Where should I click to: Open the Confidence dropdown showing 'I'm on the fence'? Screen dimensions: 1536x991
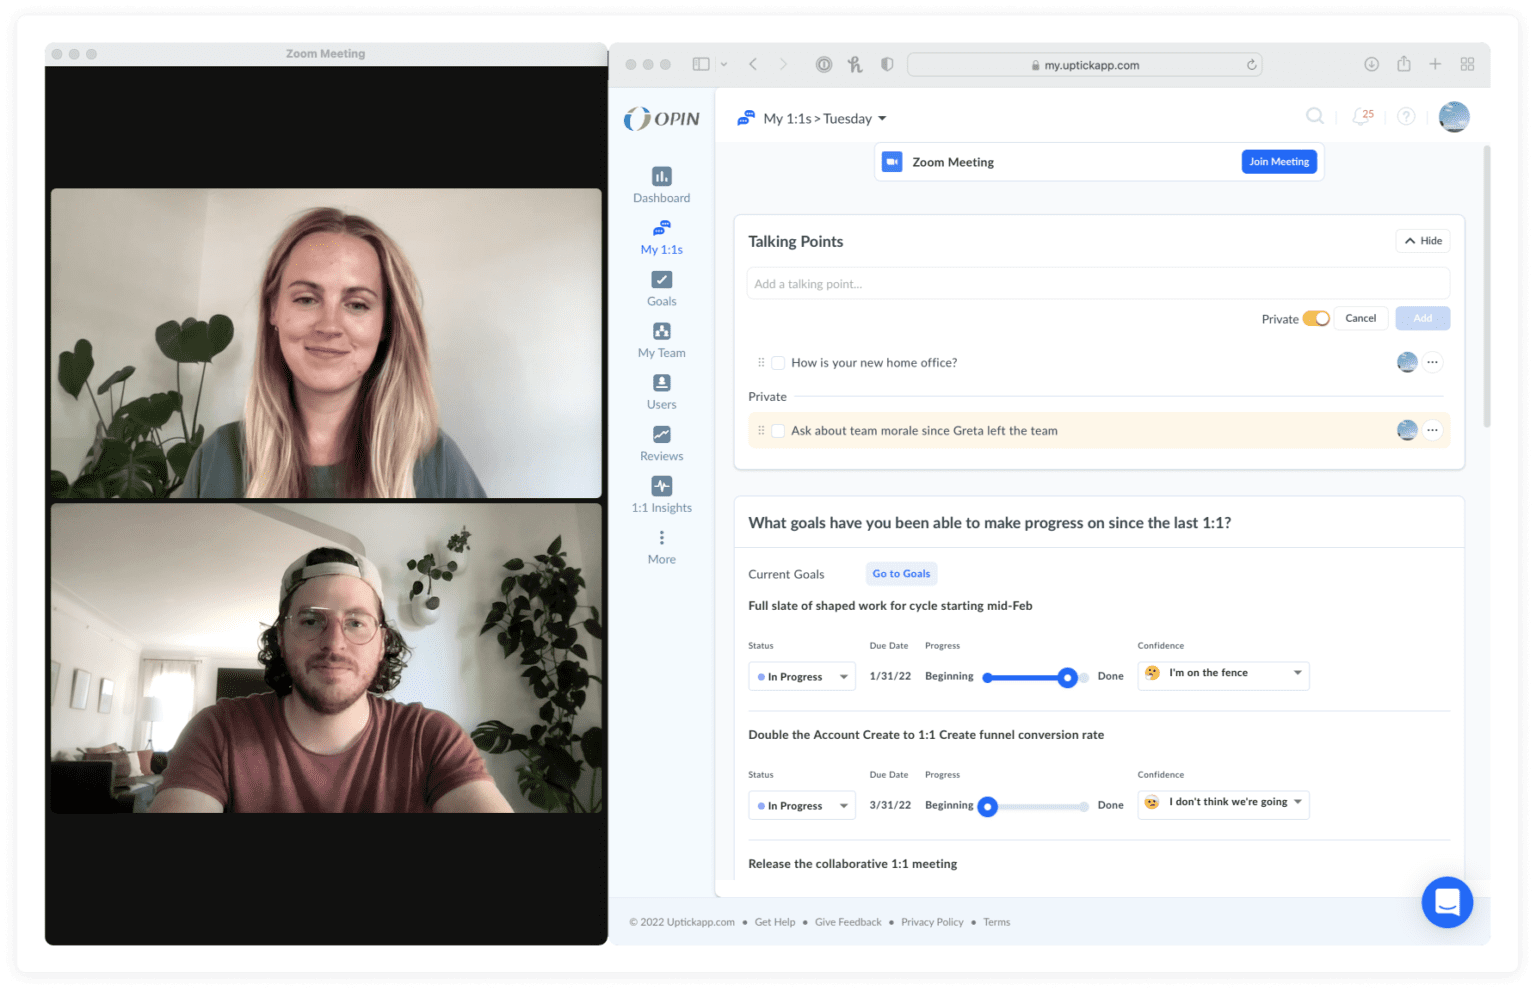click(1222, 675)
